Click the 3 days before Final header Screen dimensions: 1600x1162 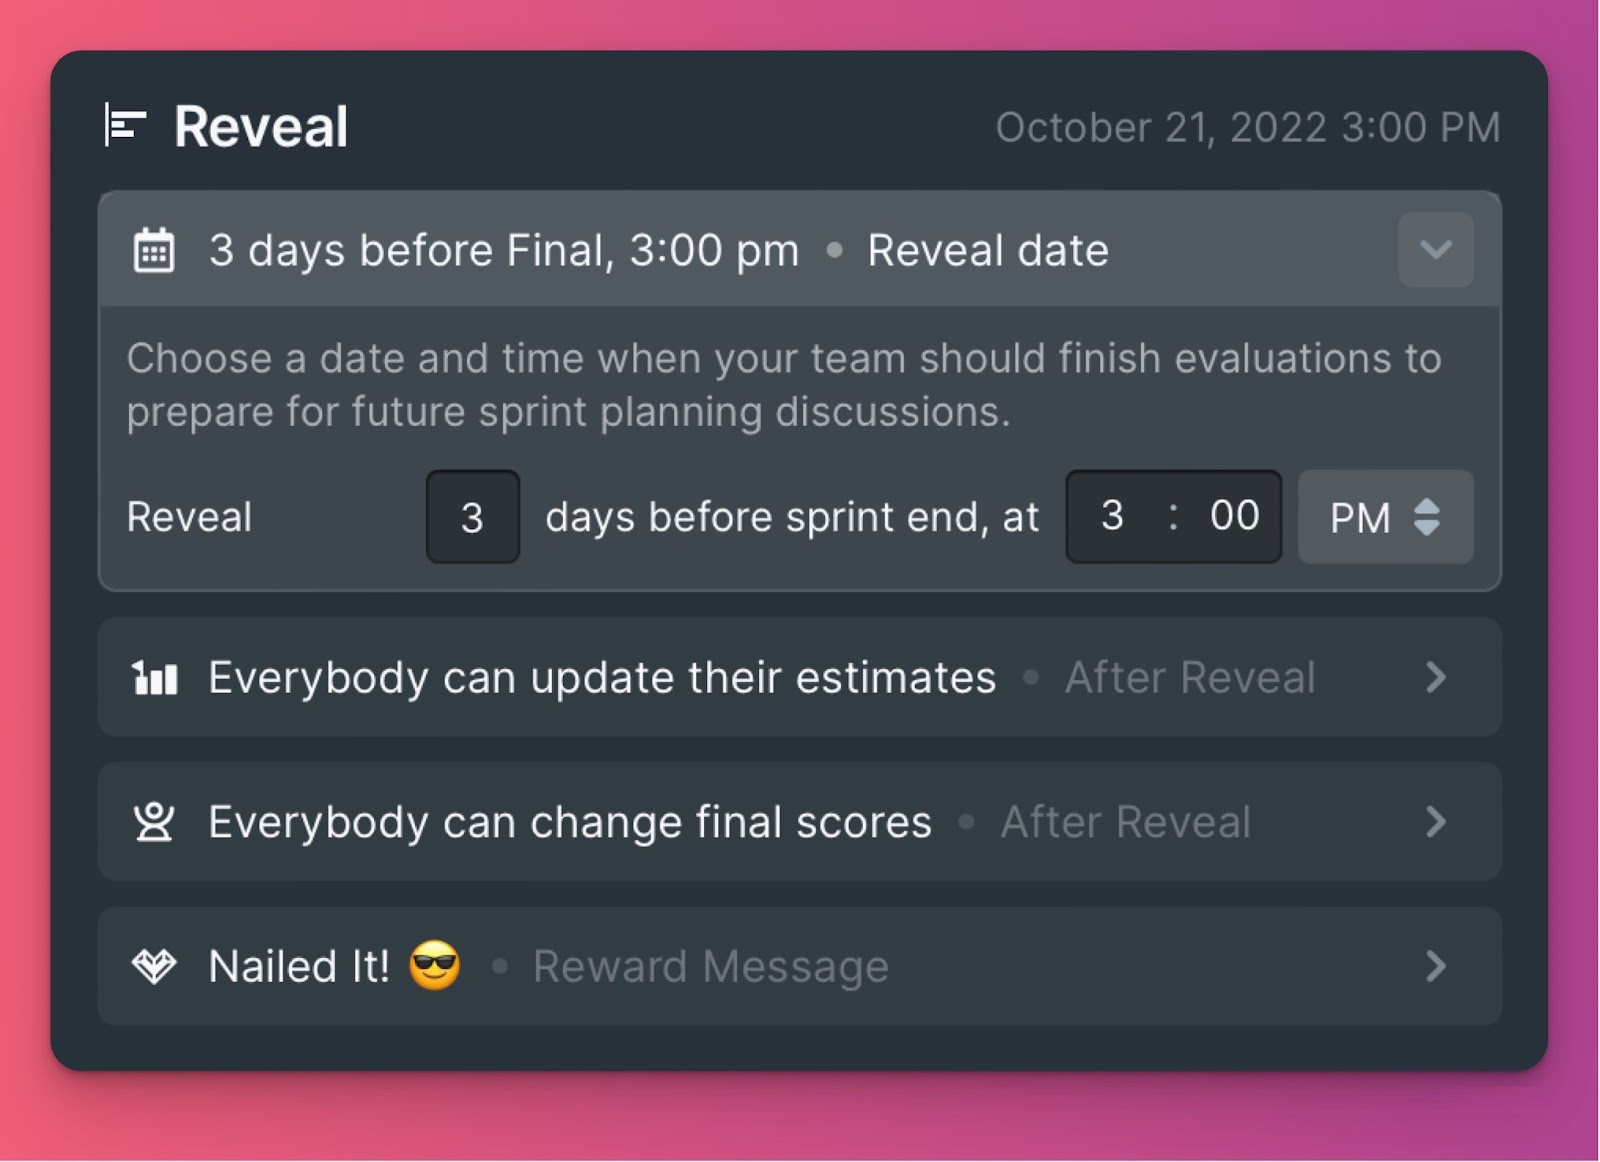click(x=504, y=250)
